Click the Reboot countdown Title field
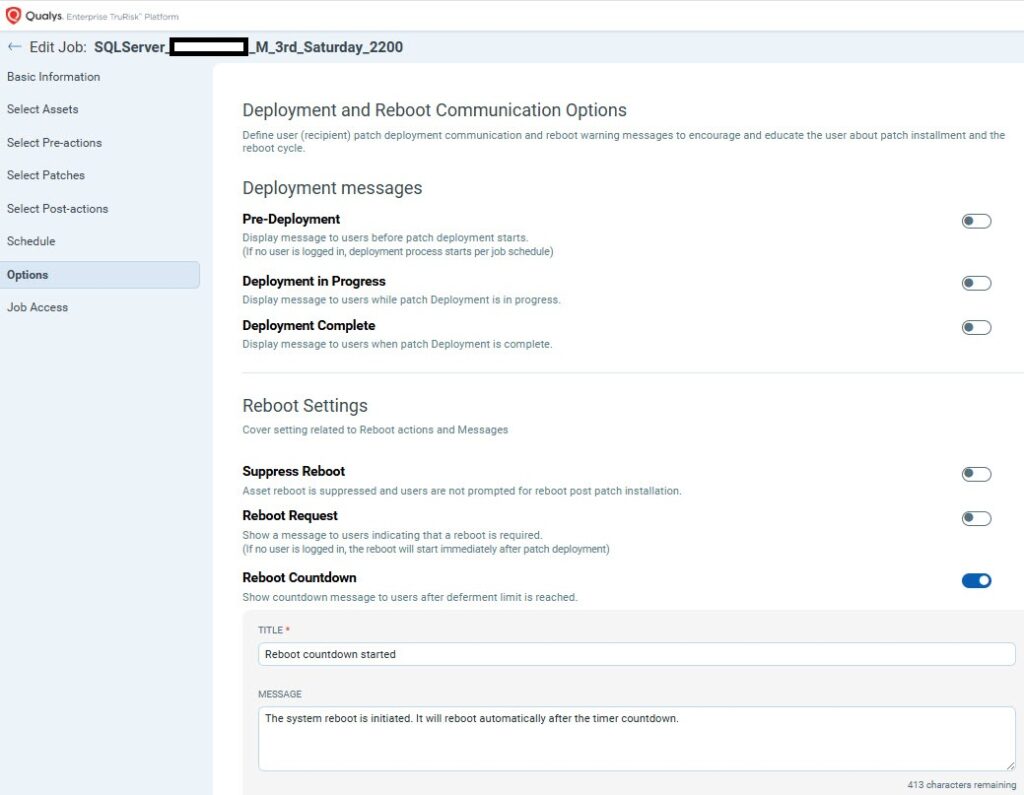Viewport: 1024px width, 795px height. 636,654
